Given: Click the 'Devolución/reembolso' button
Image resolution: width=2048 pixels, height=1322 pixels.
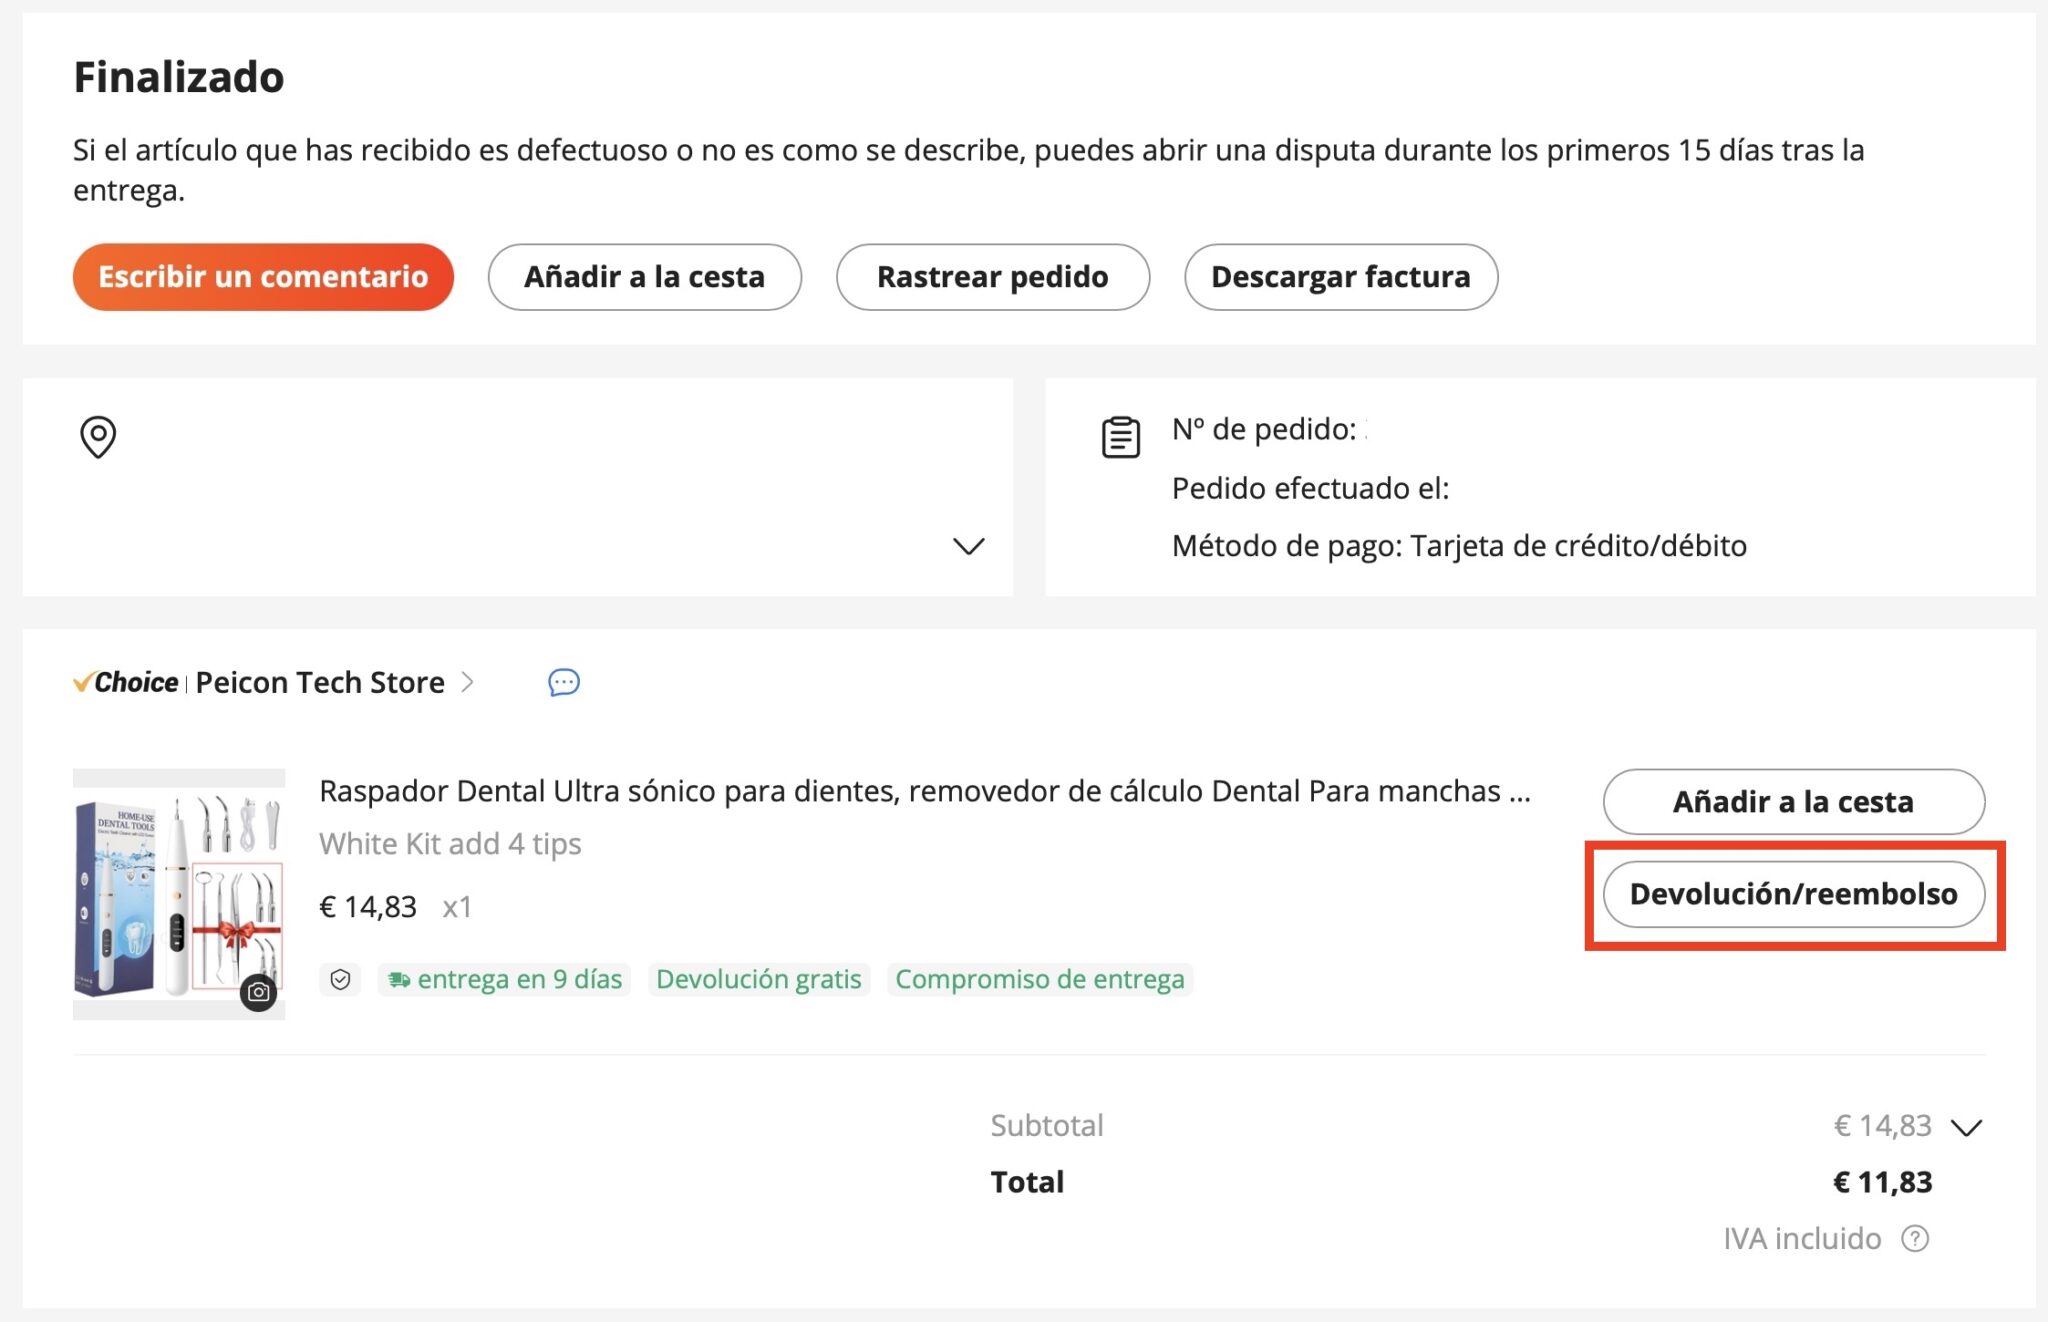Looking at the screenshot, I should [x=1793, y=895].
